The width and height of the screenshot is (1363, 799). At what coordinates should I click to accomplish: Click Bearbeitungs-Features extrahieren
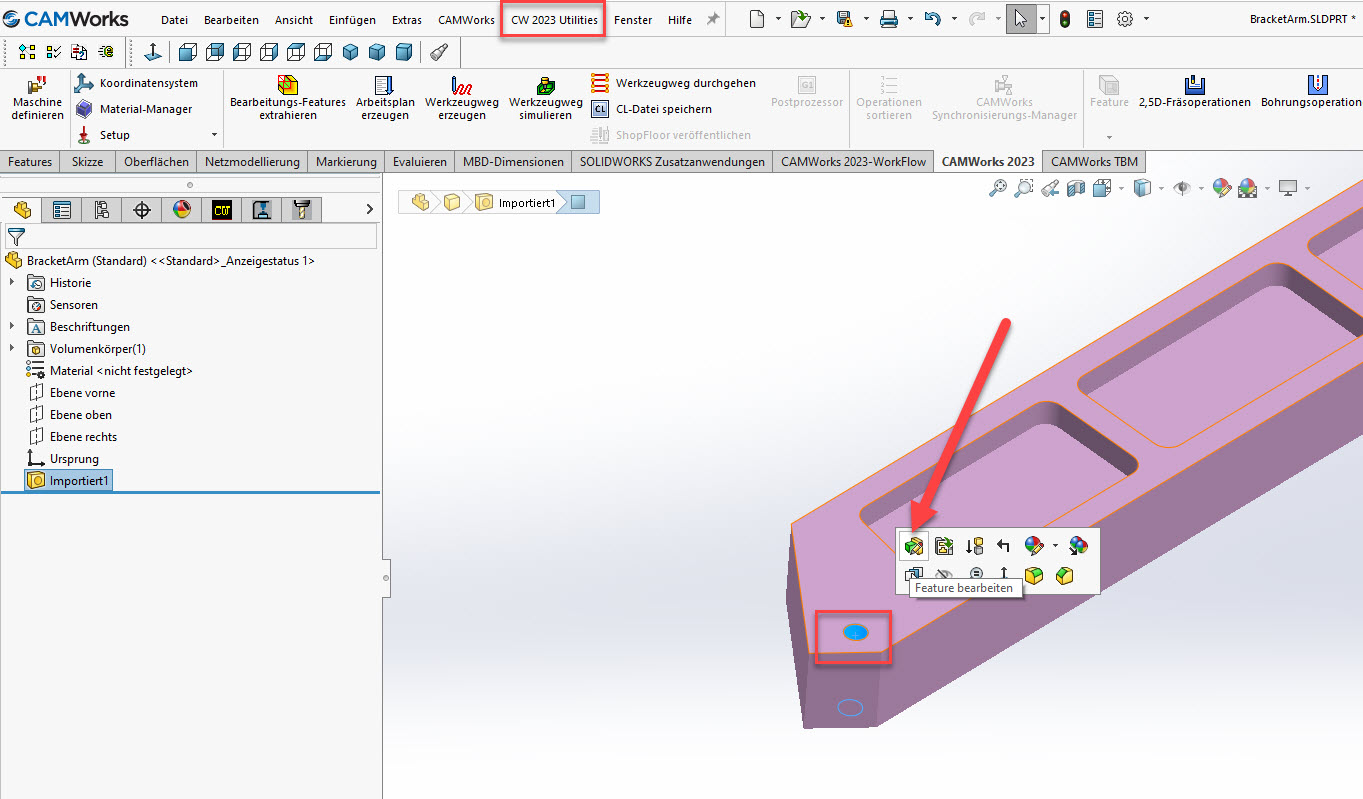point(288,98)
